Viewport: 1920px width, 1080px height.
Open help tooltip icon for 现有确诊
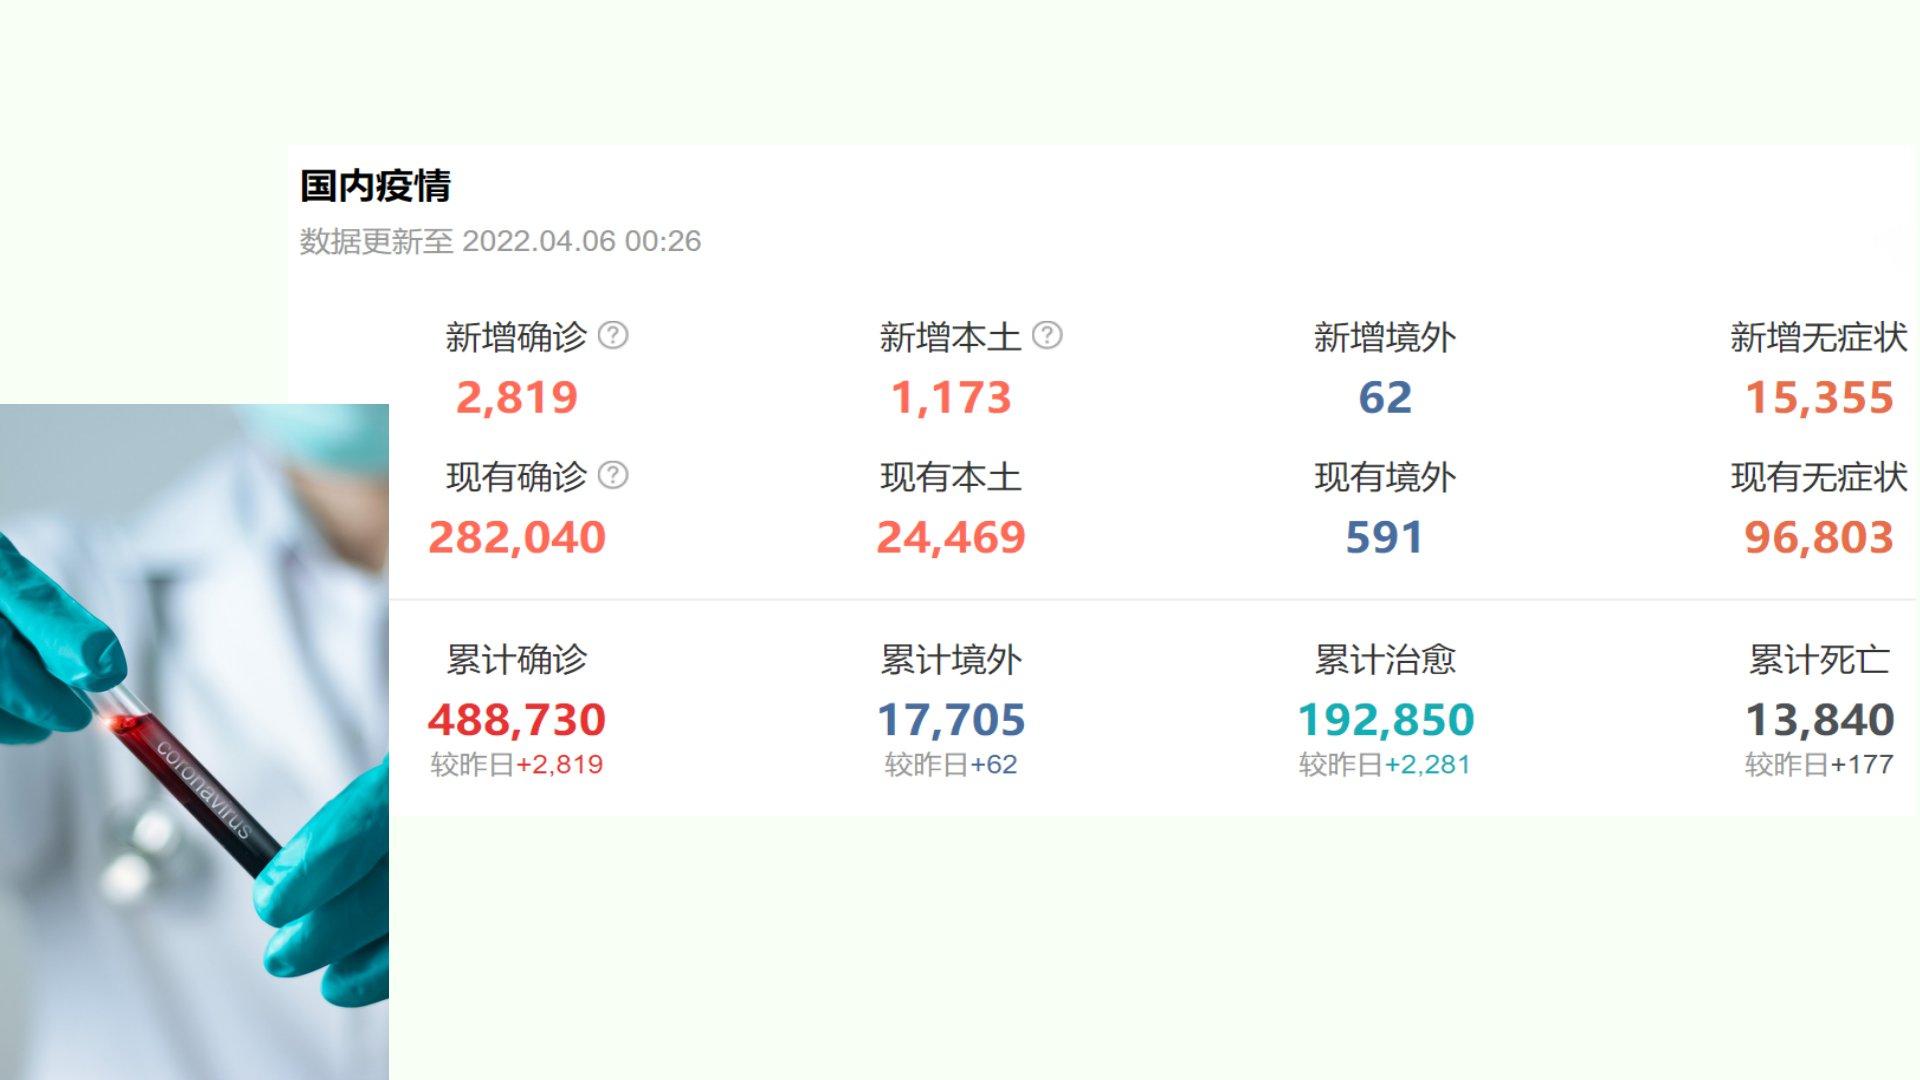[x=613, y=475]
